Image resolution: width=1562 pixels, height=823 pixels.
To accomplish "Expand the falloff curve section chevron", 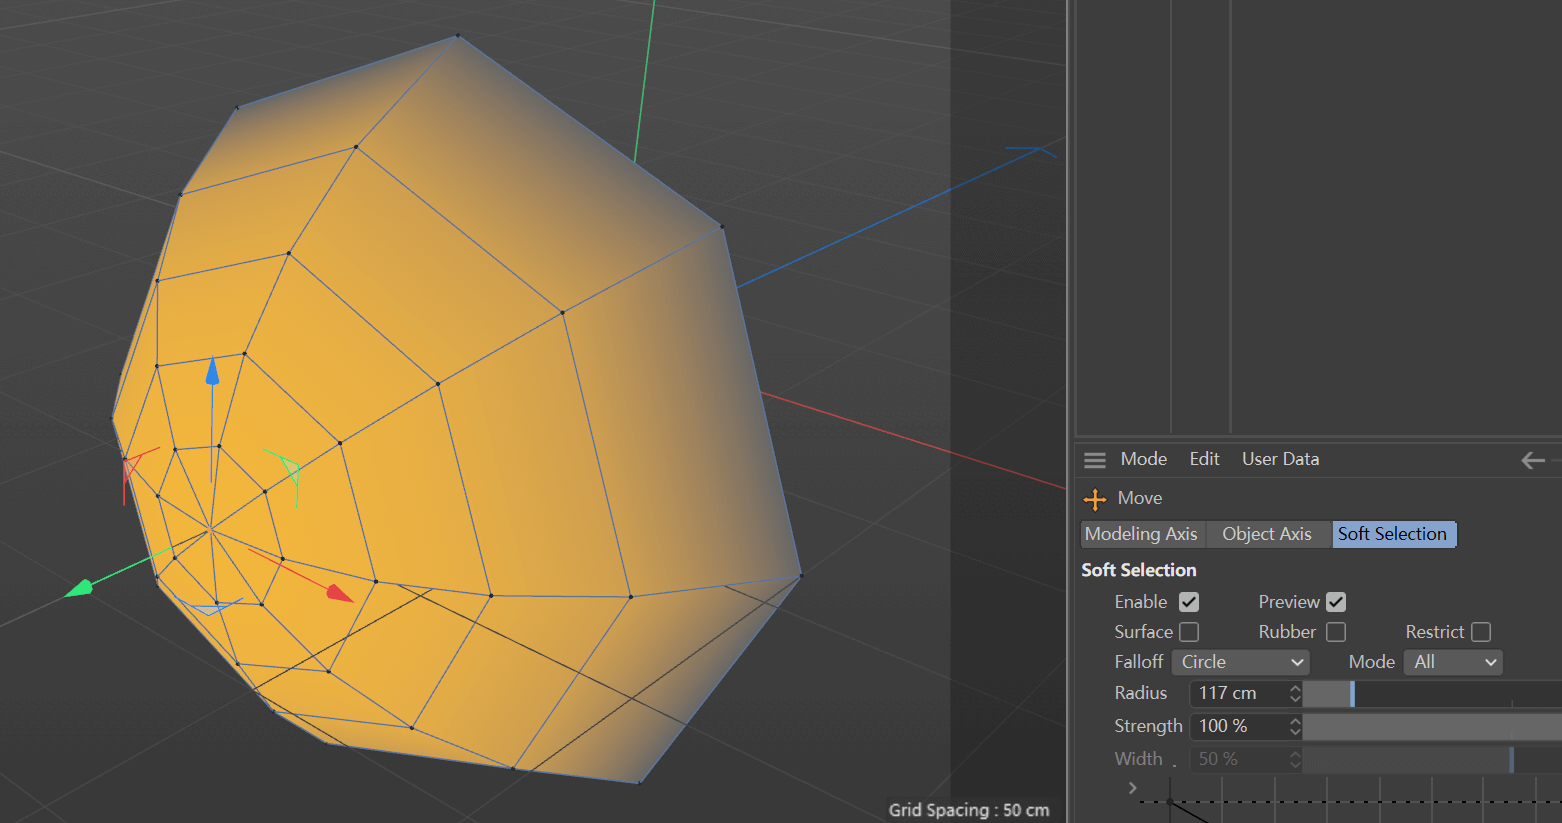I will click(1132, 788).
